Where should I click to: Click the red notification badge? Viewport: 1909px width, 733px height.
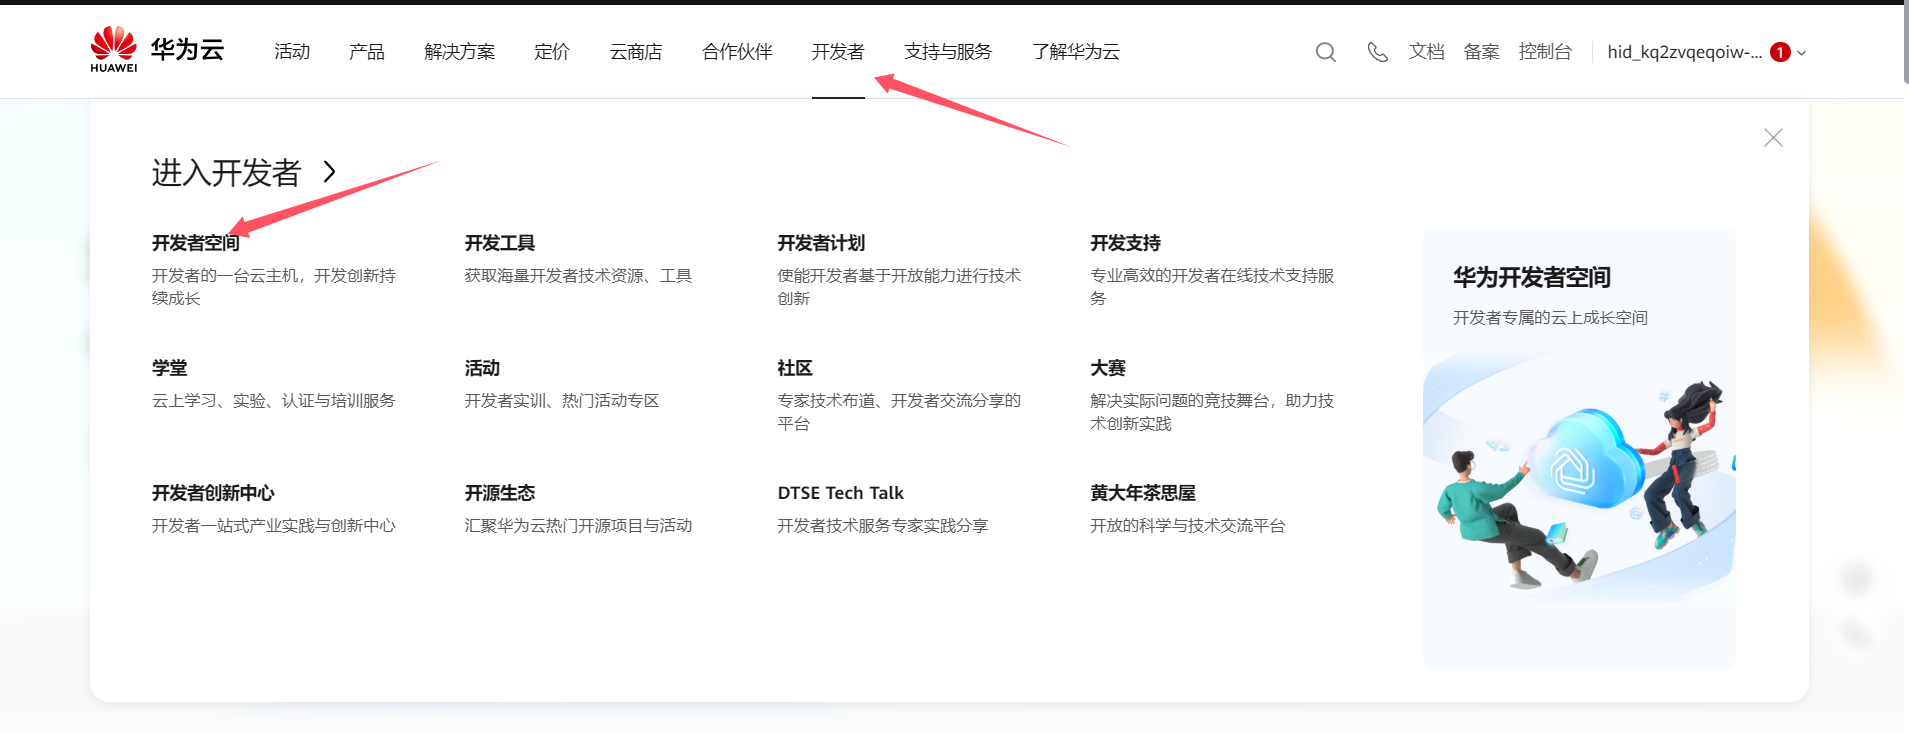click(x=1780, y=52)
